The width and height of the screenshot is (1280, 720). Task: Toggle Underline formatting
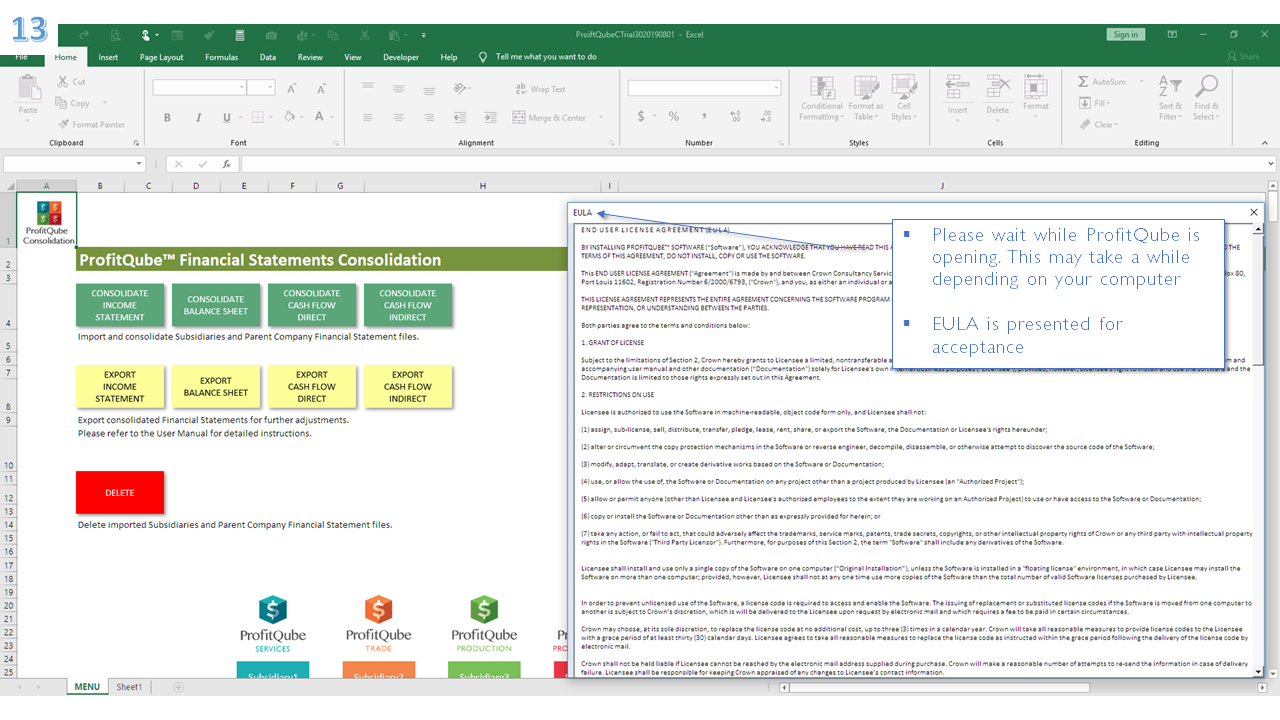(227, 117)
